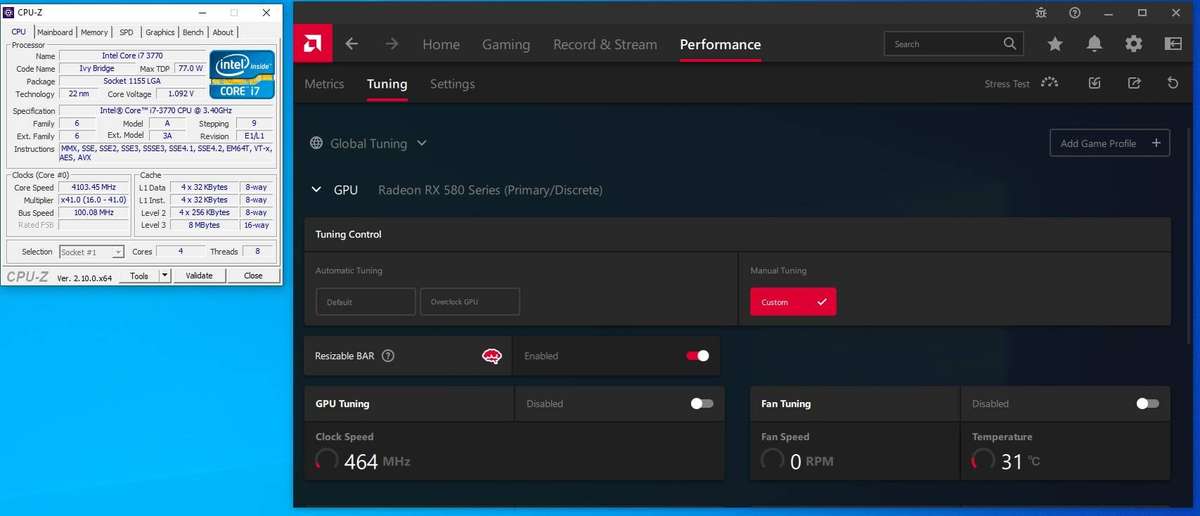Open notifications bell icon
This screenshot has height=516, width=1200.
tap(1094, 44)
